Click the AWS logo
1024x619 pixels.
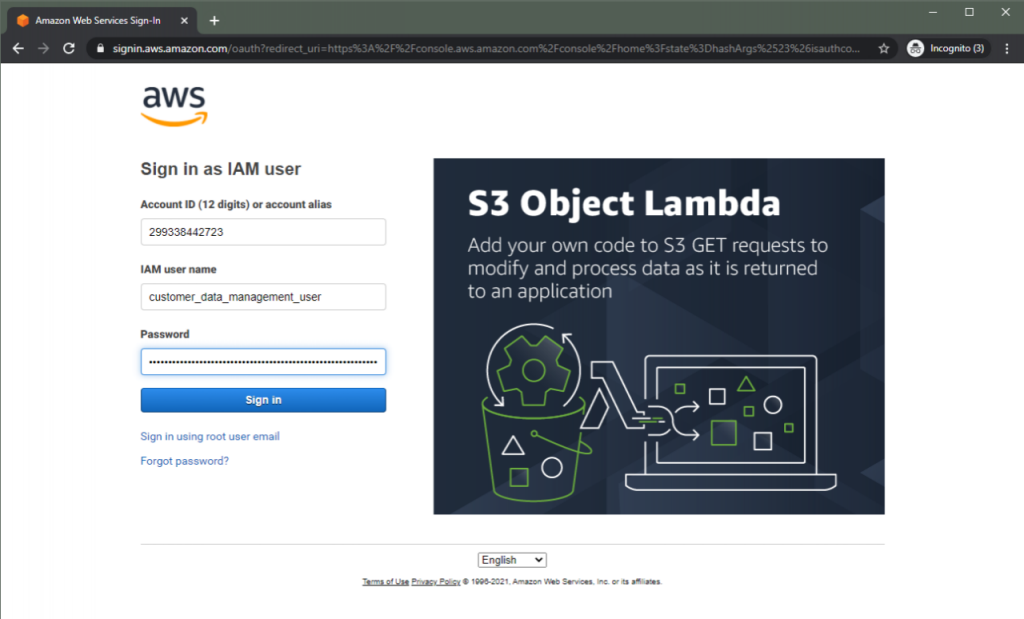pos(173,103)
